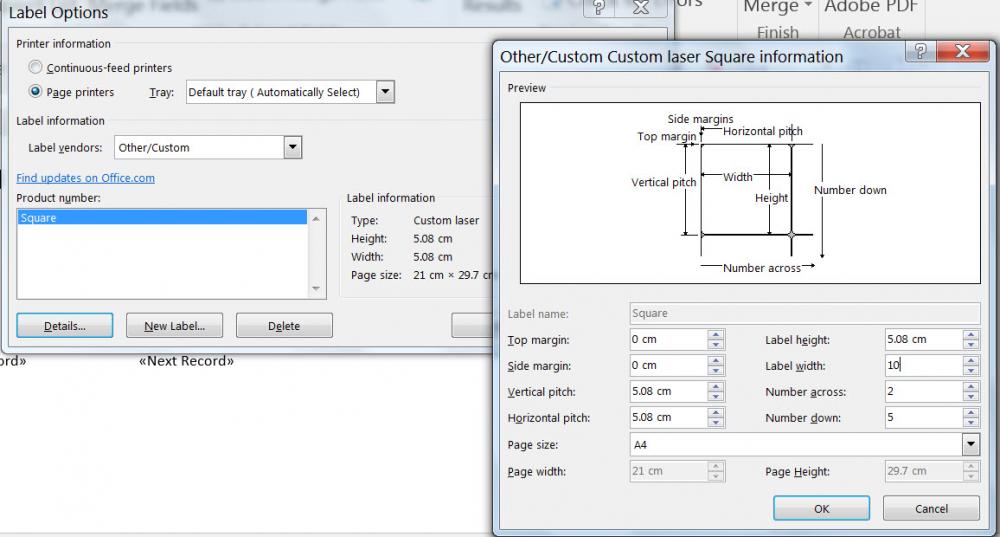This screenshot has width=1000, height=537.
Task: Select Square in product number list
Action: click(x=162, y=217)
